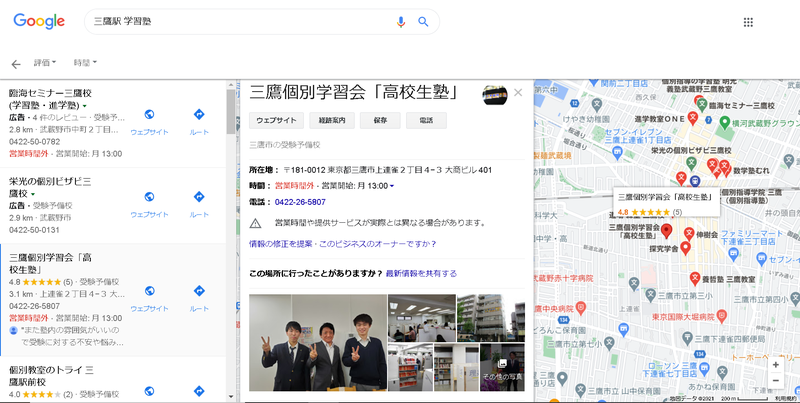Click このビジネスのオーナーですか link

378,244
